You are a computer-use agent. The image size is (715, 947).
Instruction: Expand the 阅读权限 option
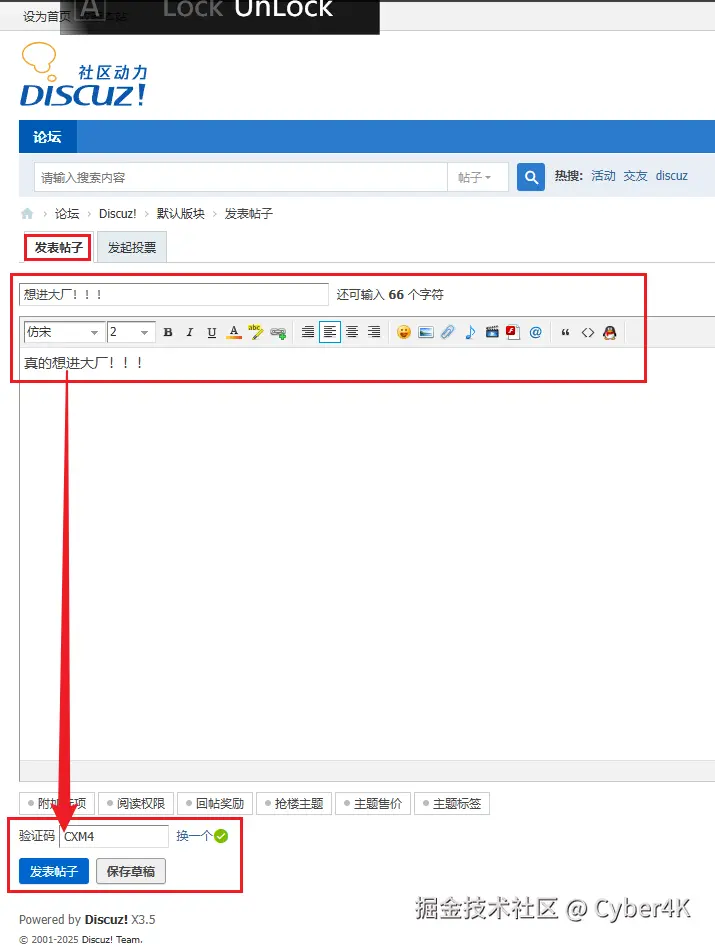click(136, 803)
